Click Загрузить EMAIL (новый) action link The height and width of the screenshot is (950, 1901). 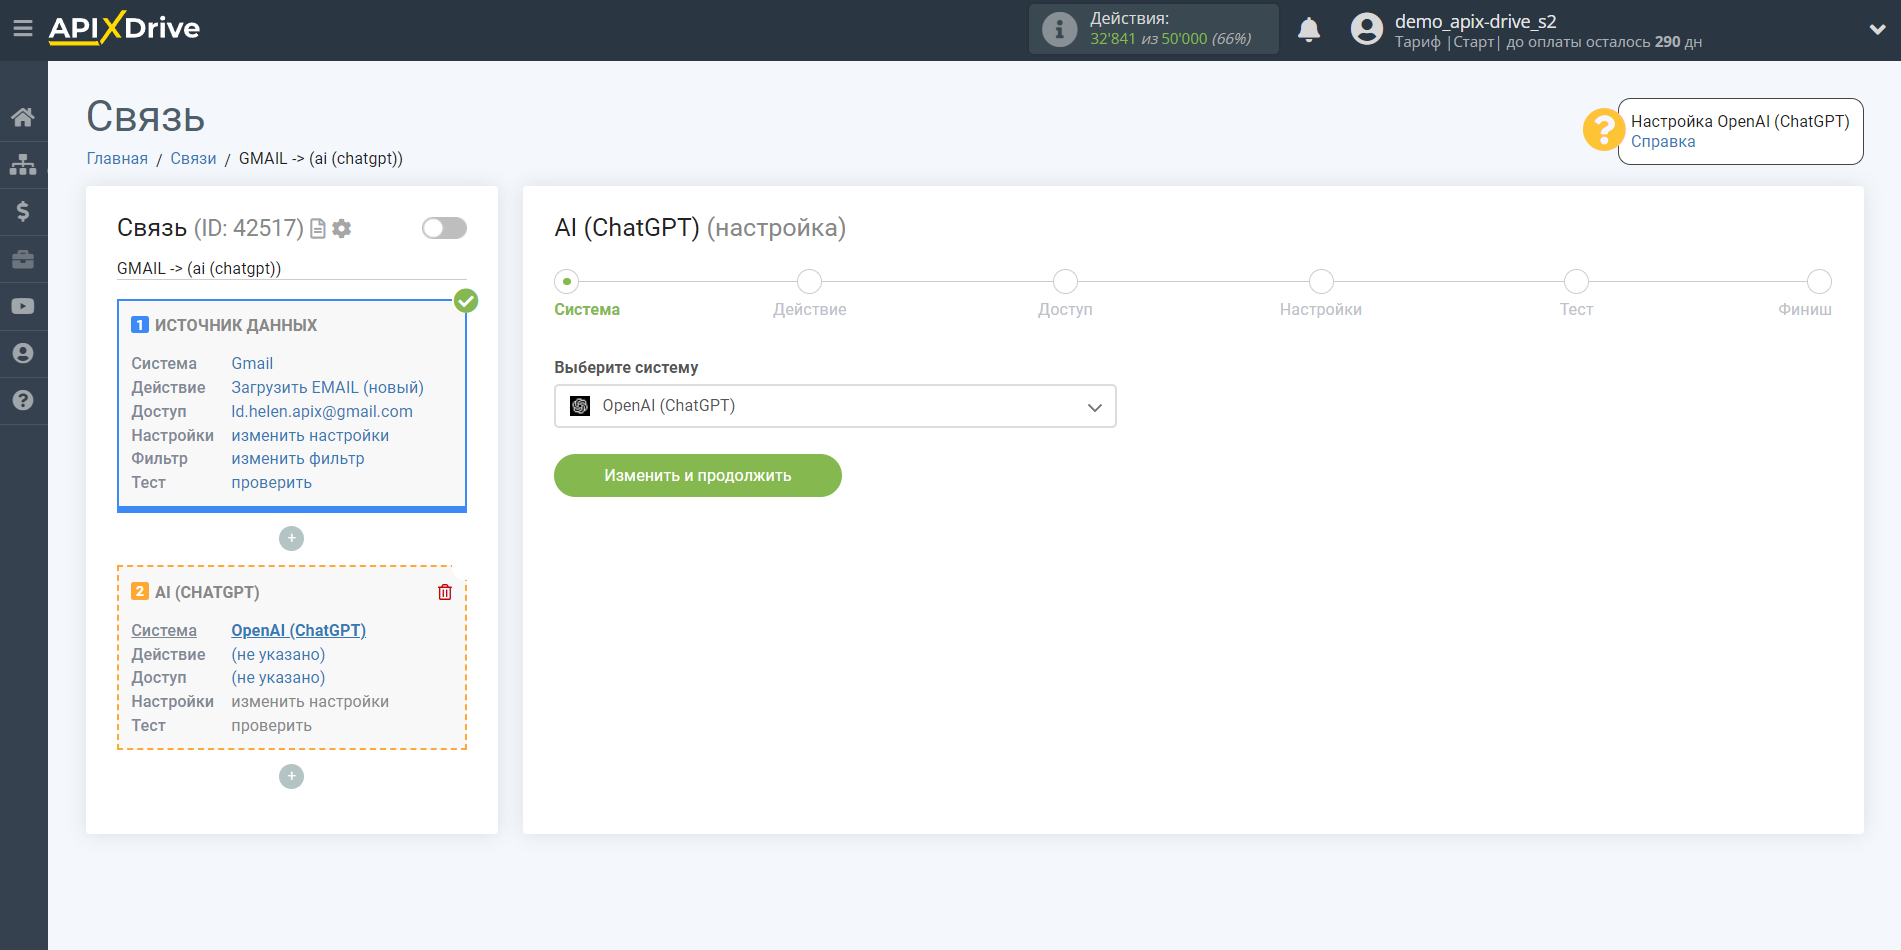[x=328, y=388]
